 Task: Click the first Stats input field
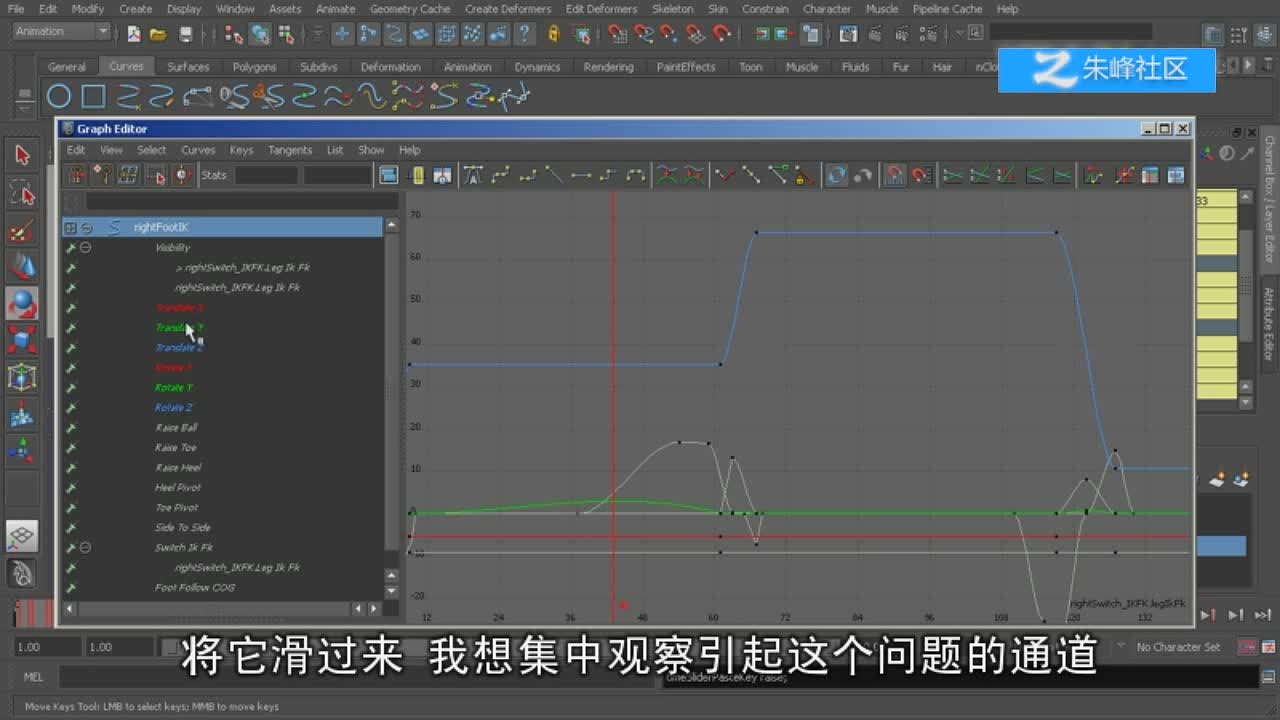266,175
